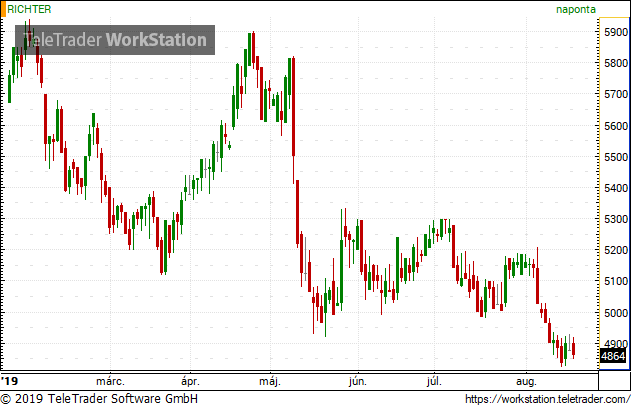
Task: Click the 5900 price axis label
Action: click(x=615, y=33)
